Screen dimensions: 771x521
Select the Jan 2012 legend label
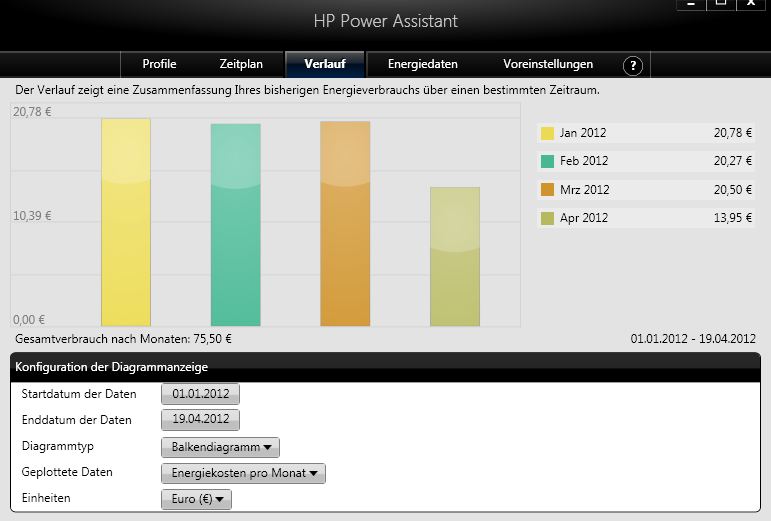tap(583, 133)
